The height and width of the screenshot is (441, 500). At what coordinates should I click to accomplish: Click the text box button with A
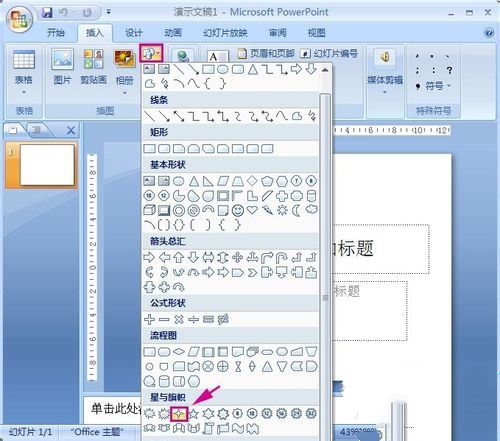pyautogui.click(x=217, y=57)
